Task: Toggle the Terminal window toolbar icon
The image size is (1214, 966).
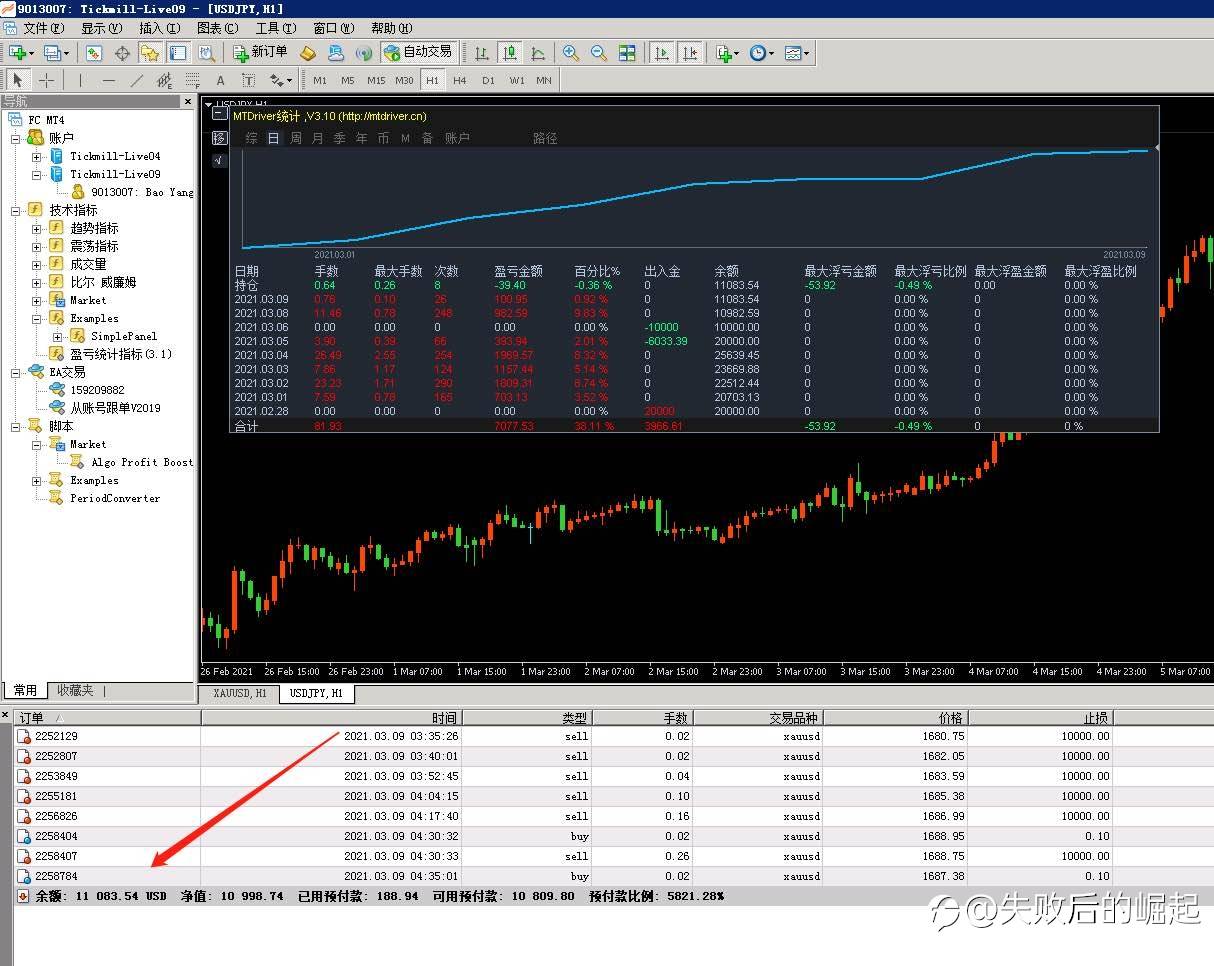Action: click(x=177, y=53)
